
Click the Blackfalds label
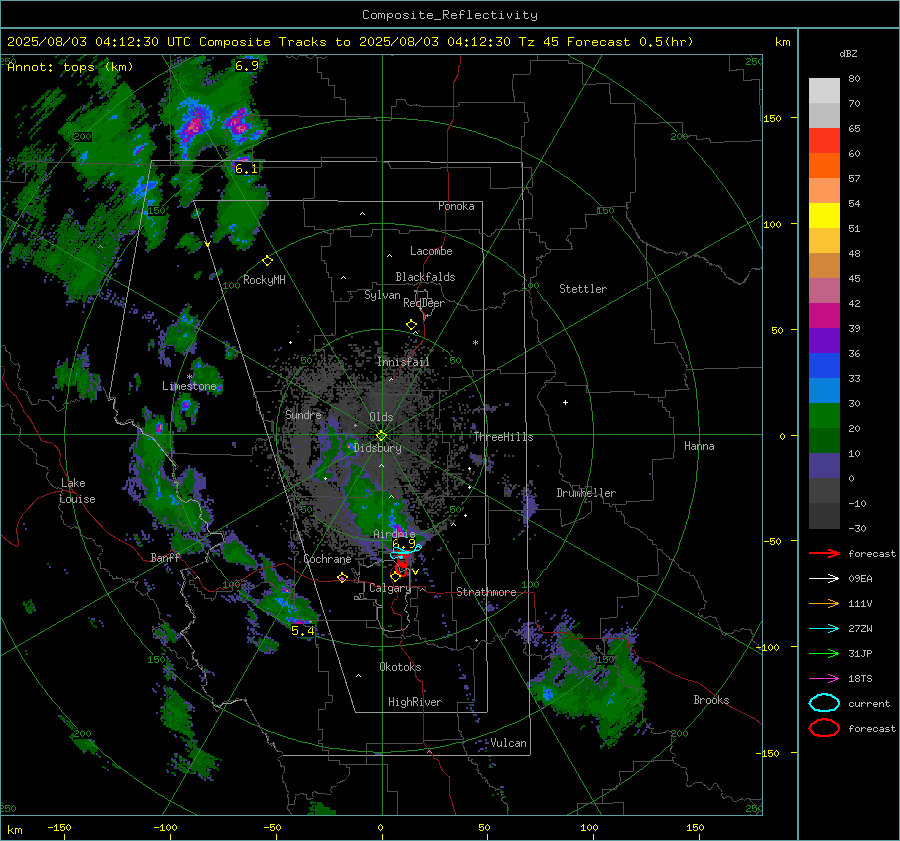pos(425,277)
